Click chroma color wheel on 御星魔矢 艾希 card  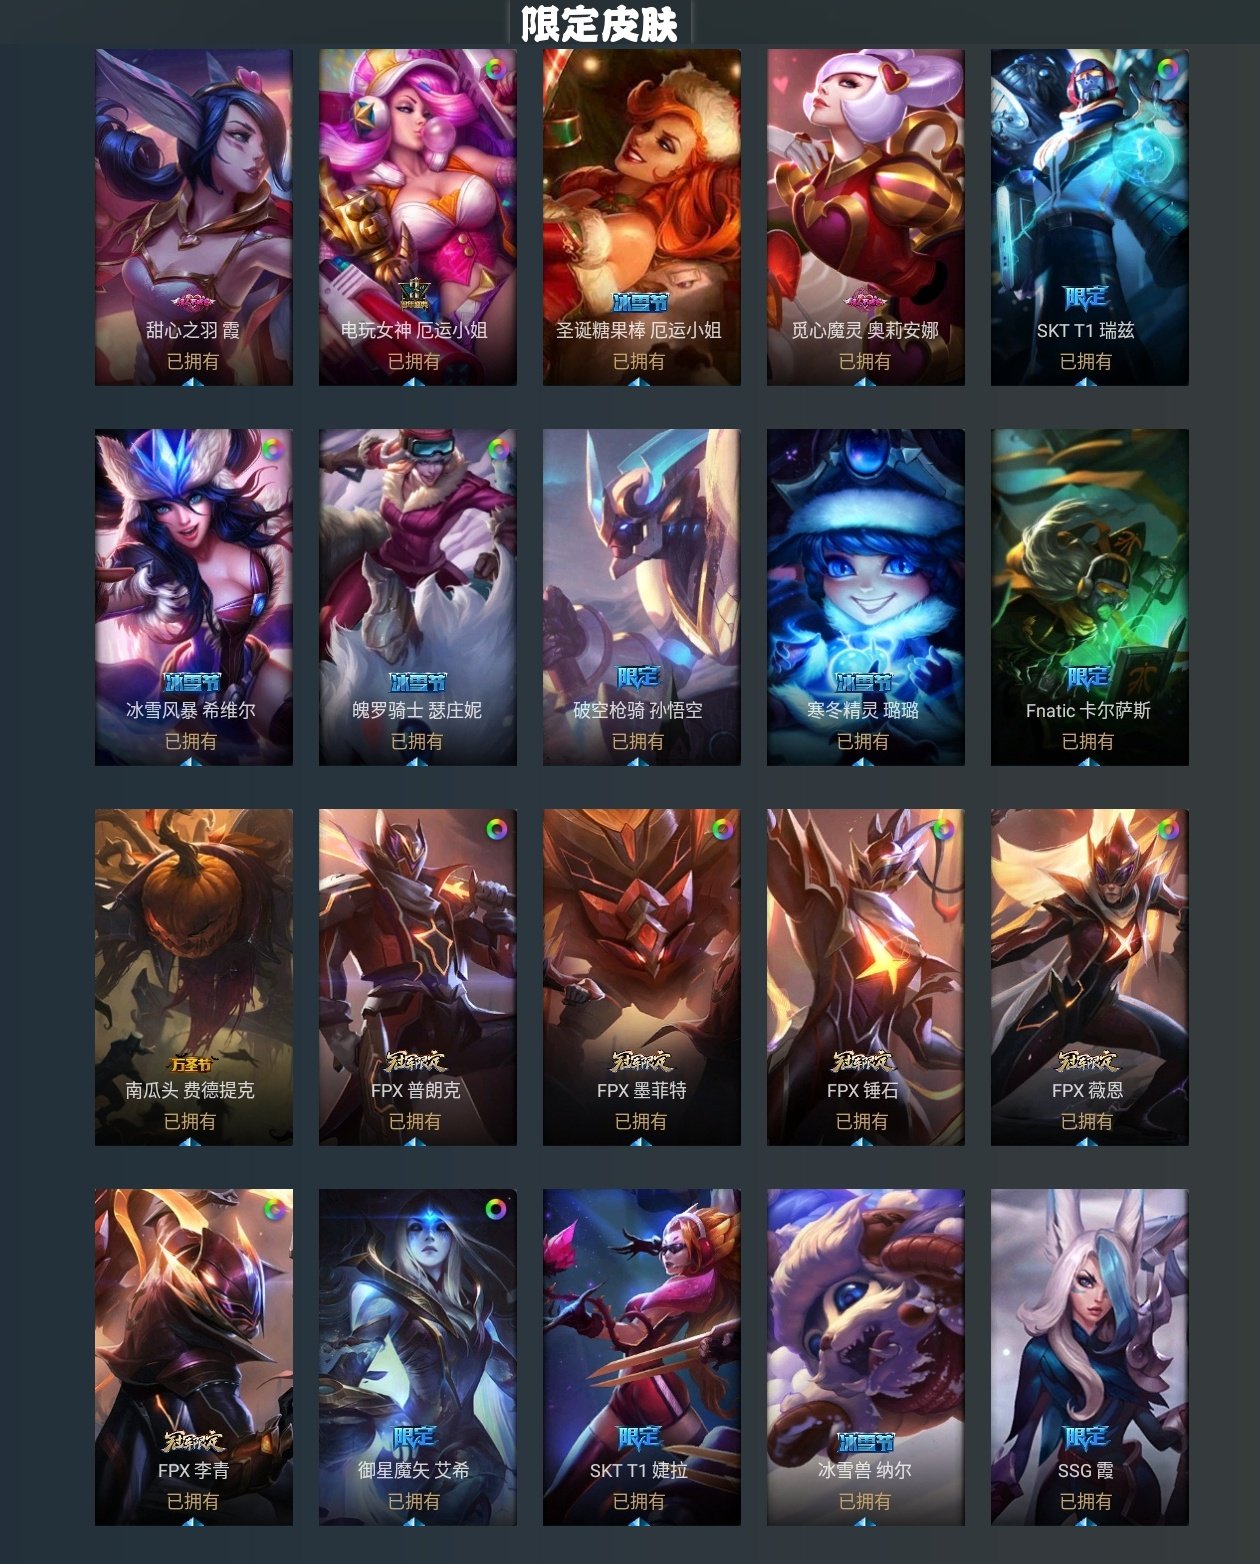(495, 1209)
